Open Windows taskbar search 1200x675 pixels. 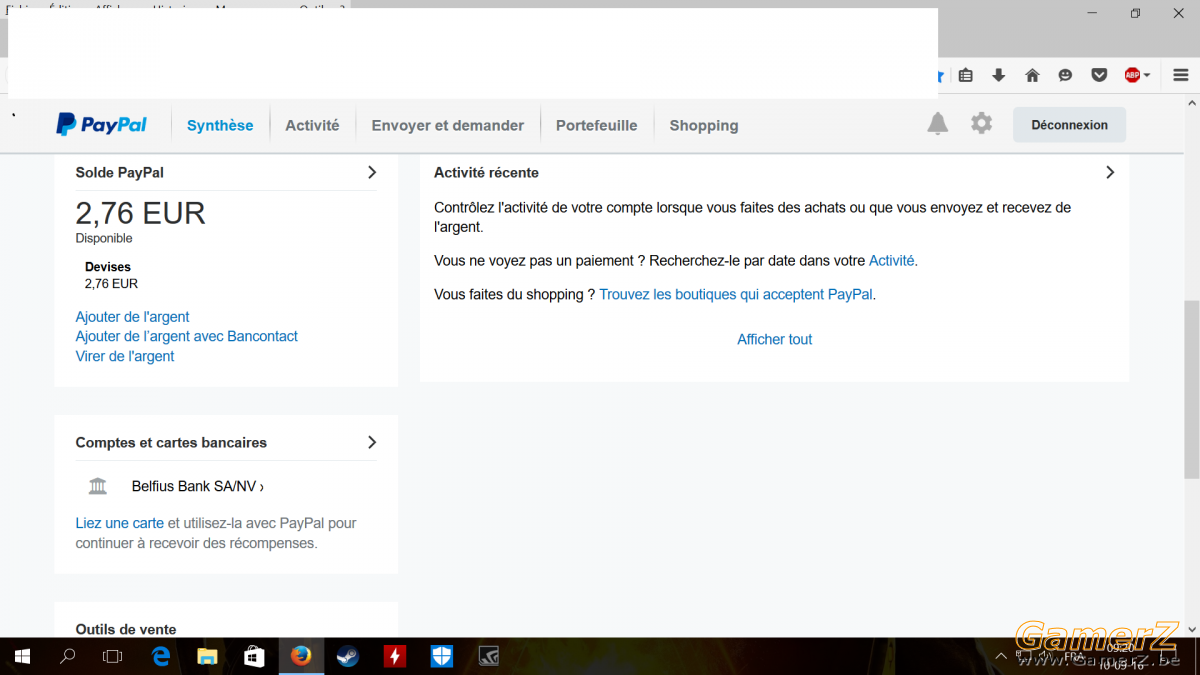pyautogui.click(x=68, y=656)
